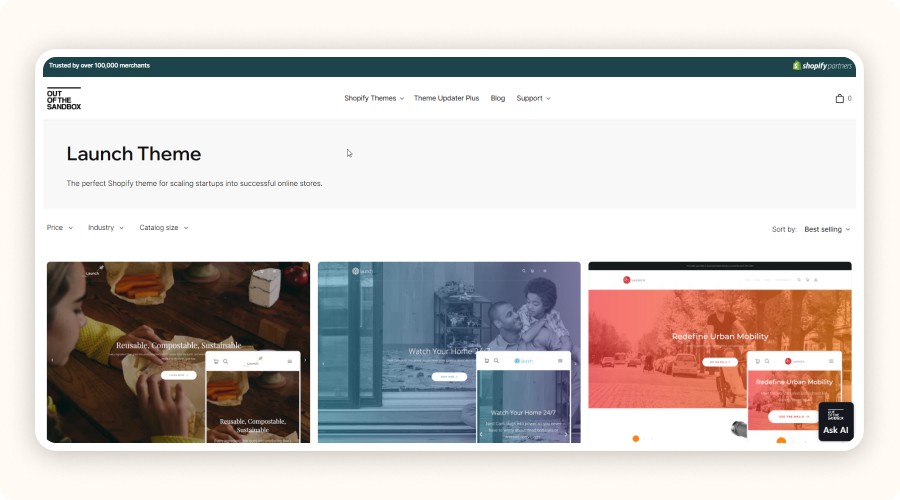Viewport: 900px width, 500px height.
Task: Click the Shopify Partners badge
Action: (822, 65)
